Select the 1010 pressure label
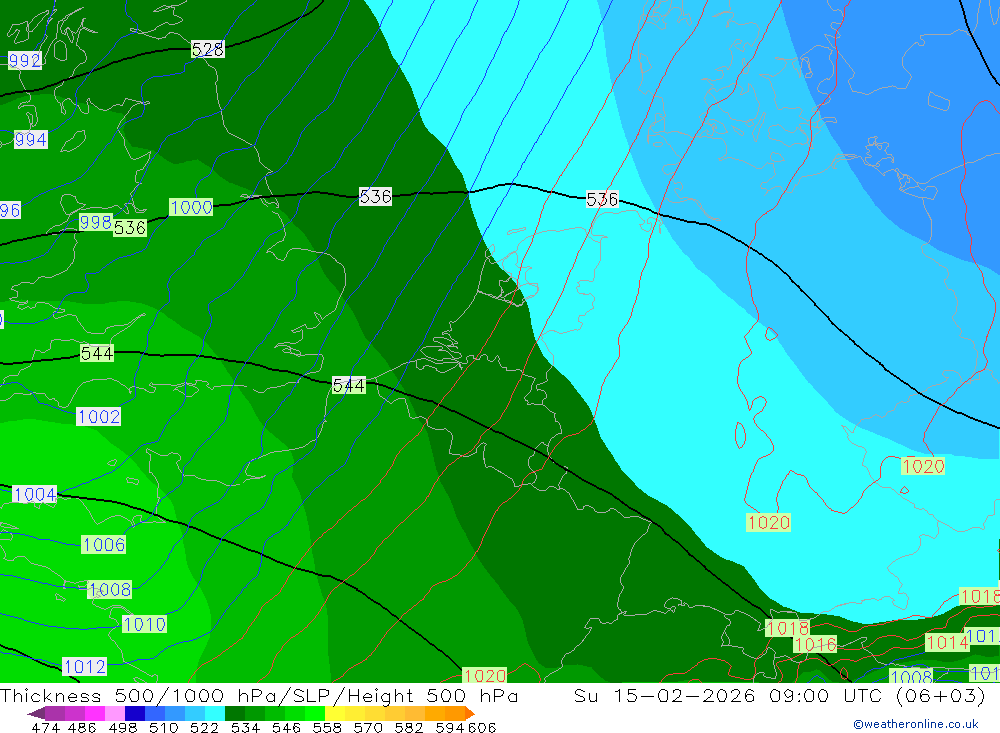 (144, 624)
